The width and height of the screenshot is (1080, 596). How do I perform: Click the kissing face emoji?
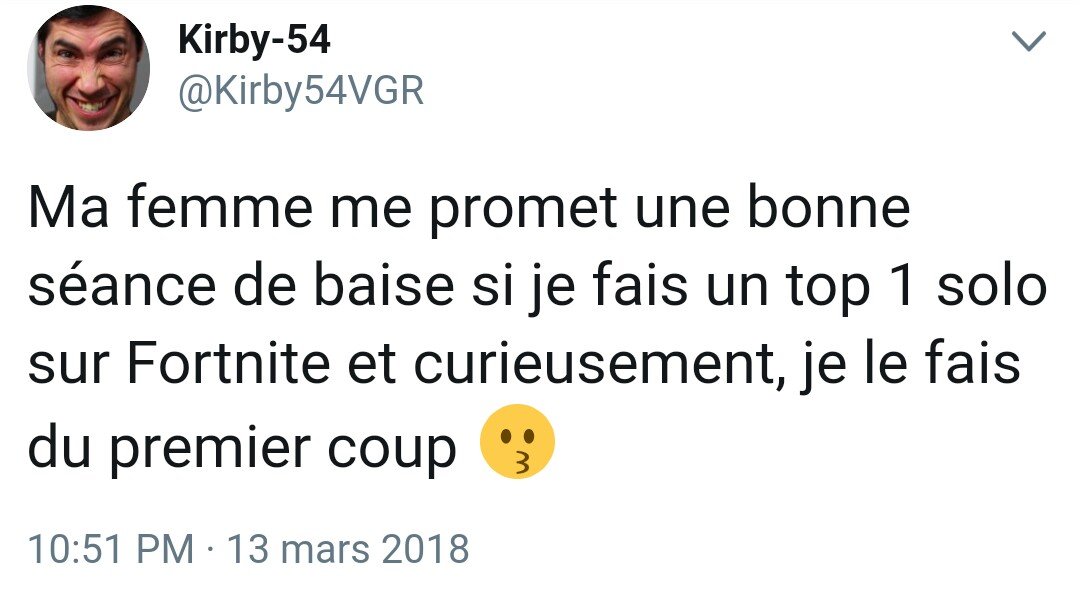(517, 441)
